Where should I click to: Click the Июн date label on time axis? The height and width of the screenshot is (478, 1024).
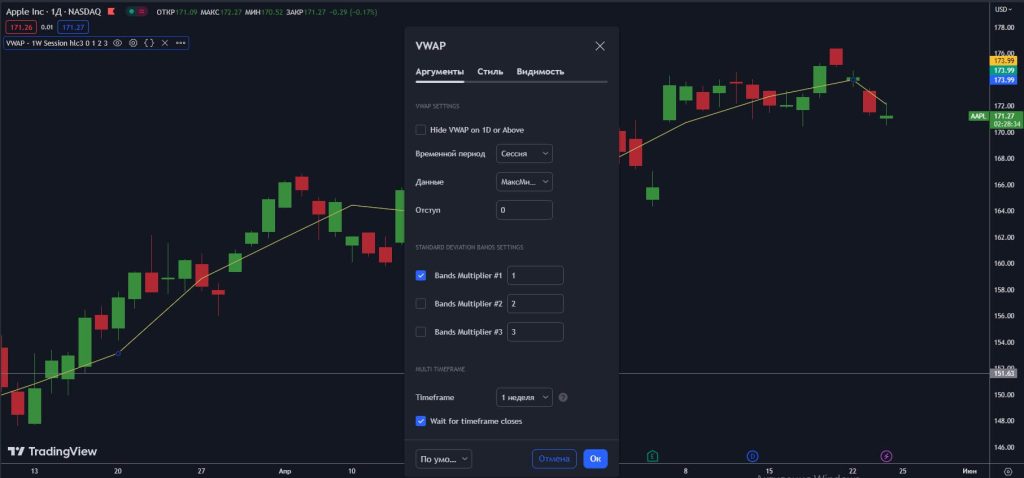point(969,471)
